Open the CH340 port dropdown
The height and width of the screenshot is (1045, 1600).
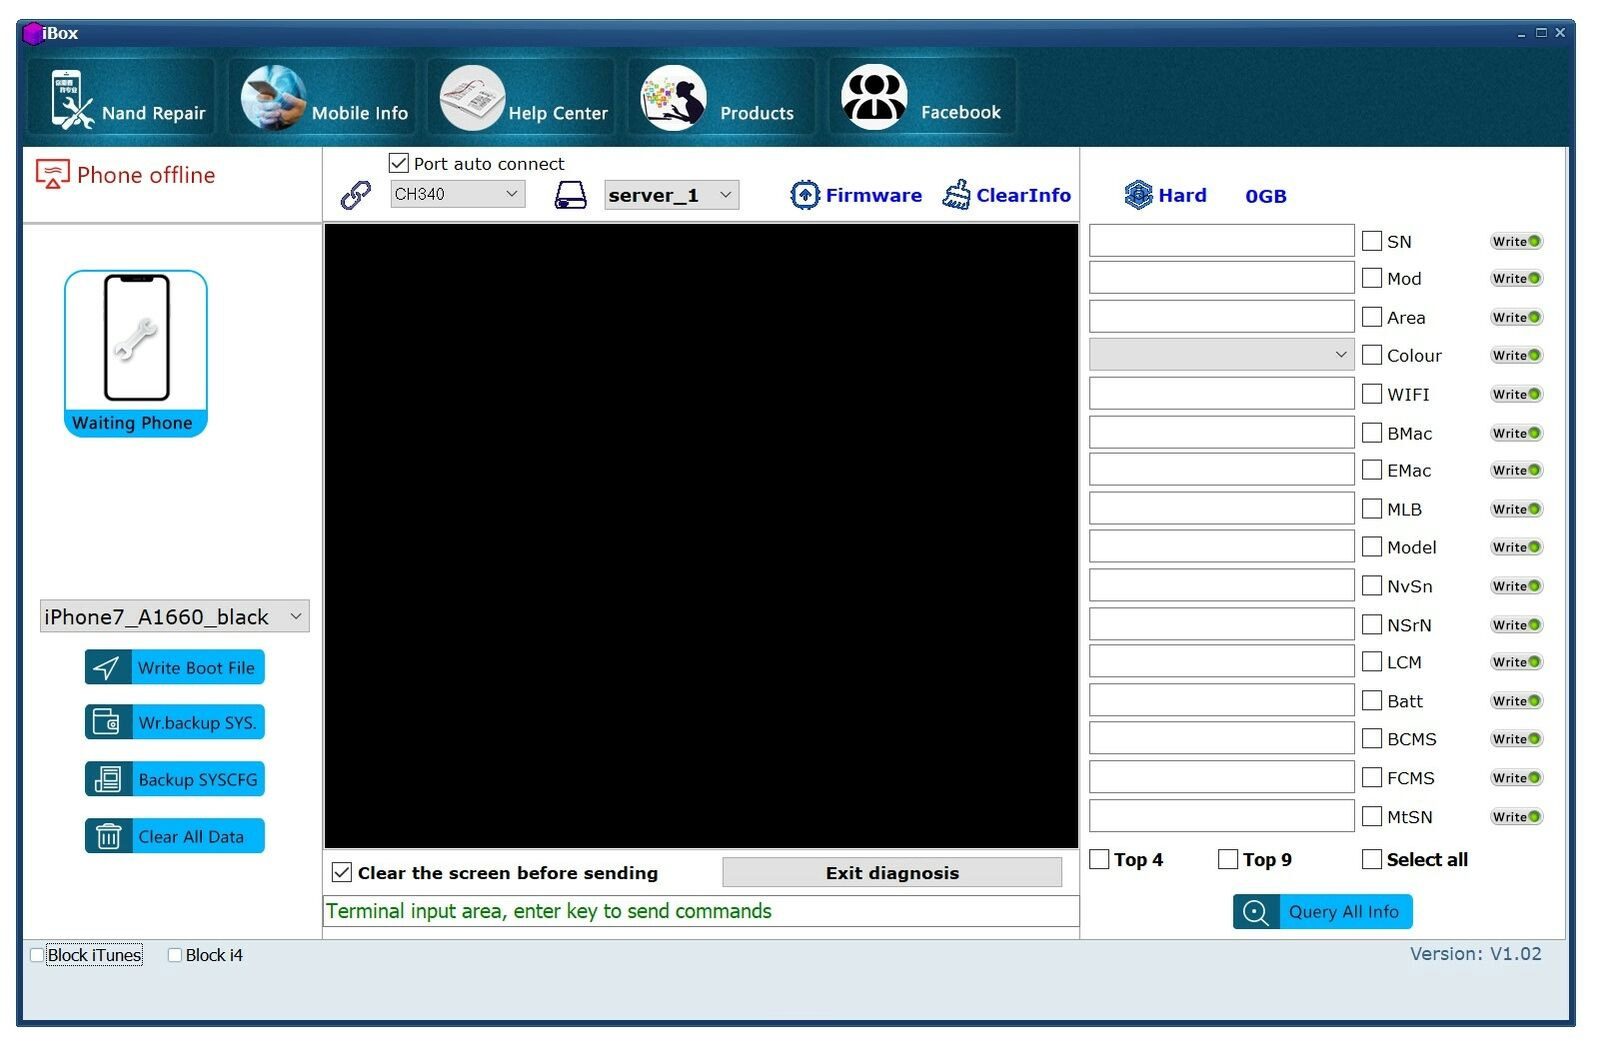tap(457, 194)
